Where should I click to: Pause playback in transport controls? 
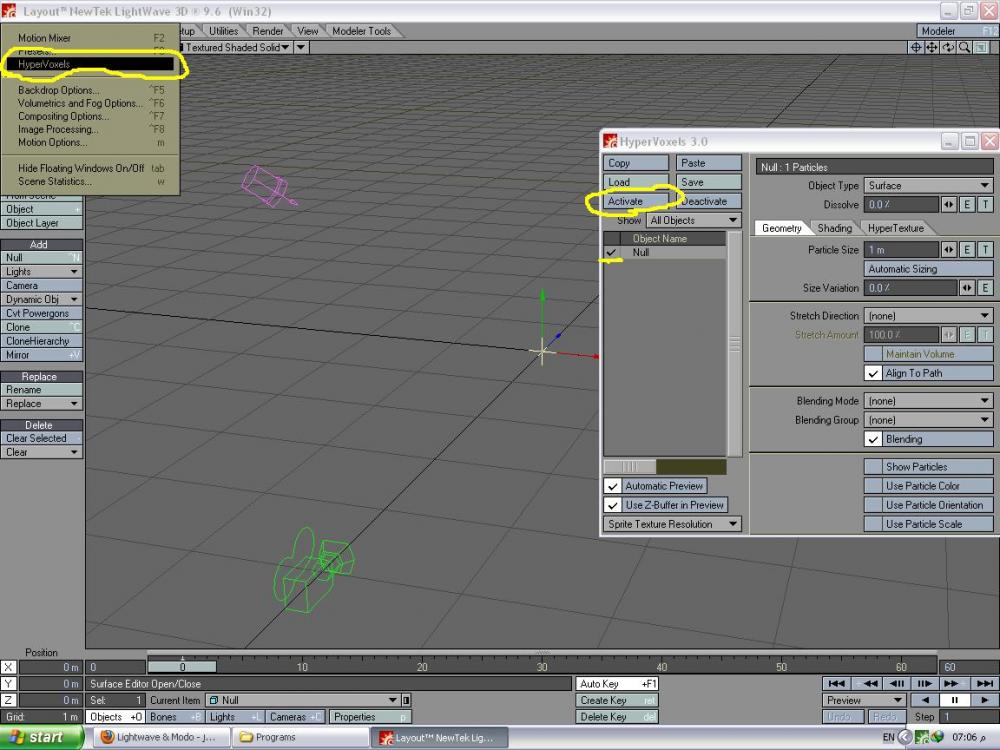pyautogui.click(x=955, y=700)
